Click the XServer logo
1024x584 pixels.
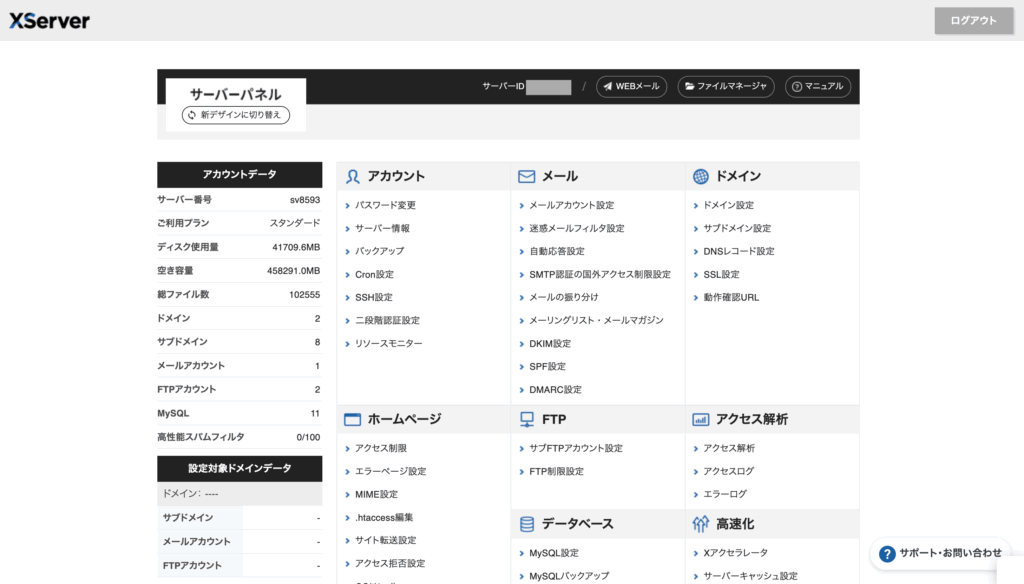click(50, 20)
